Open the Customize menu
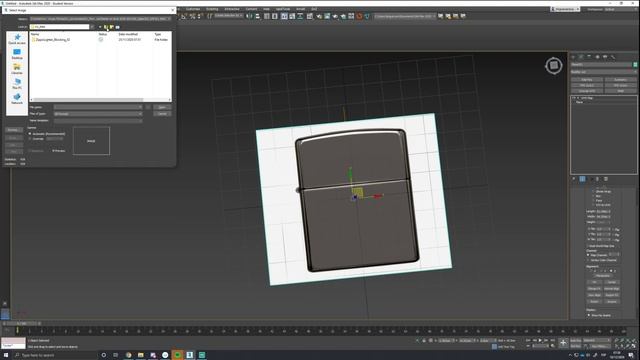This screenshot has height=360, width=640. (x=193, y=9)
